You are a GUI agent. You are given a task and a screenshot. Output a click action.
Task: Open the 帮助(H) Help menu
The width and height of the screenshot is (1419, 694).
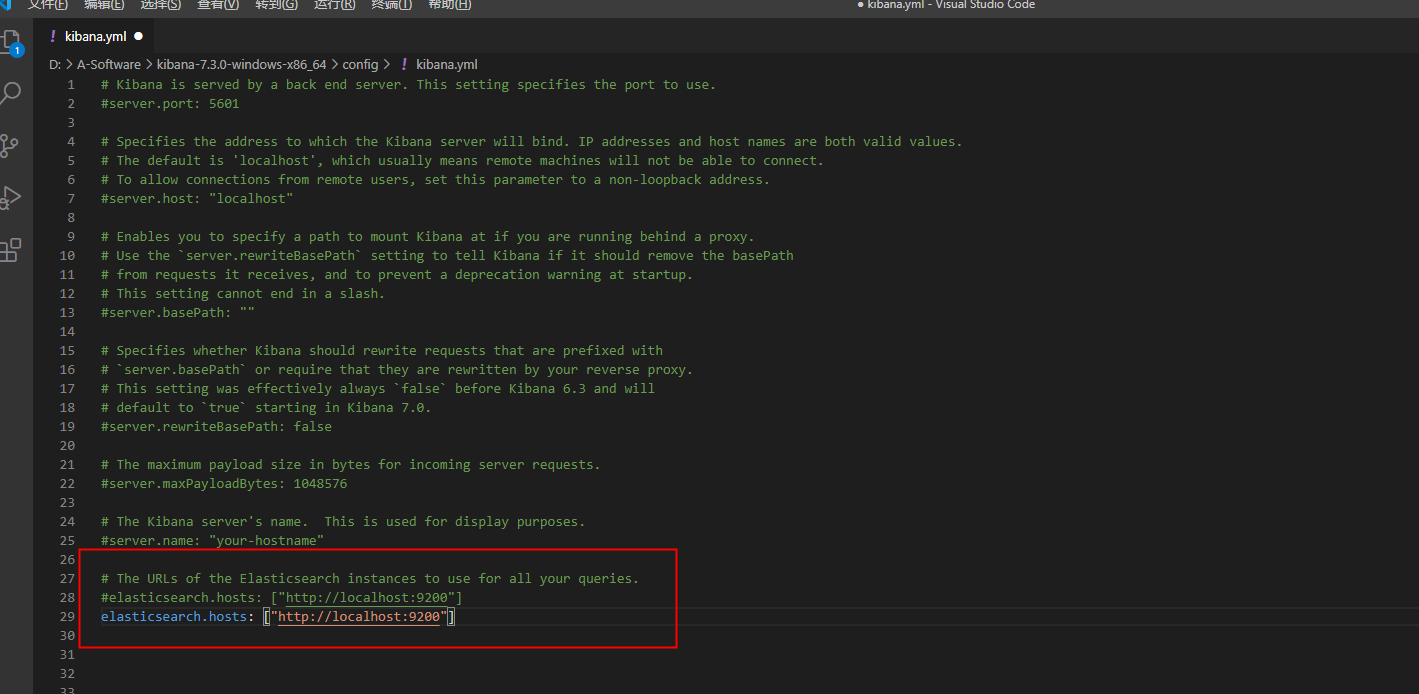[x=449, y=5]
